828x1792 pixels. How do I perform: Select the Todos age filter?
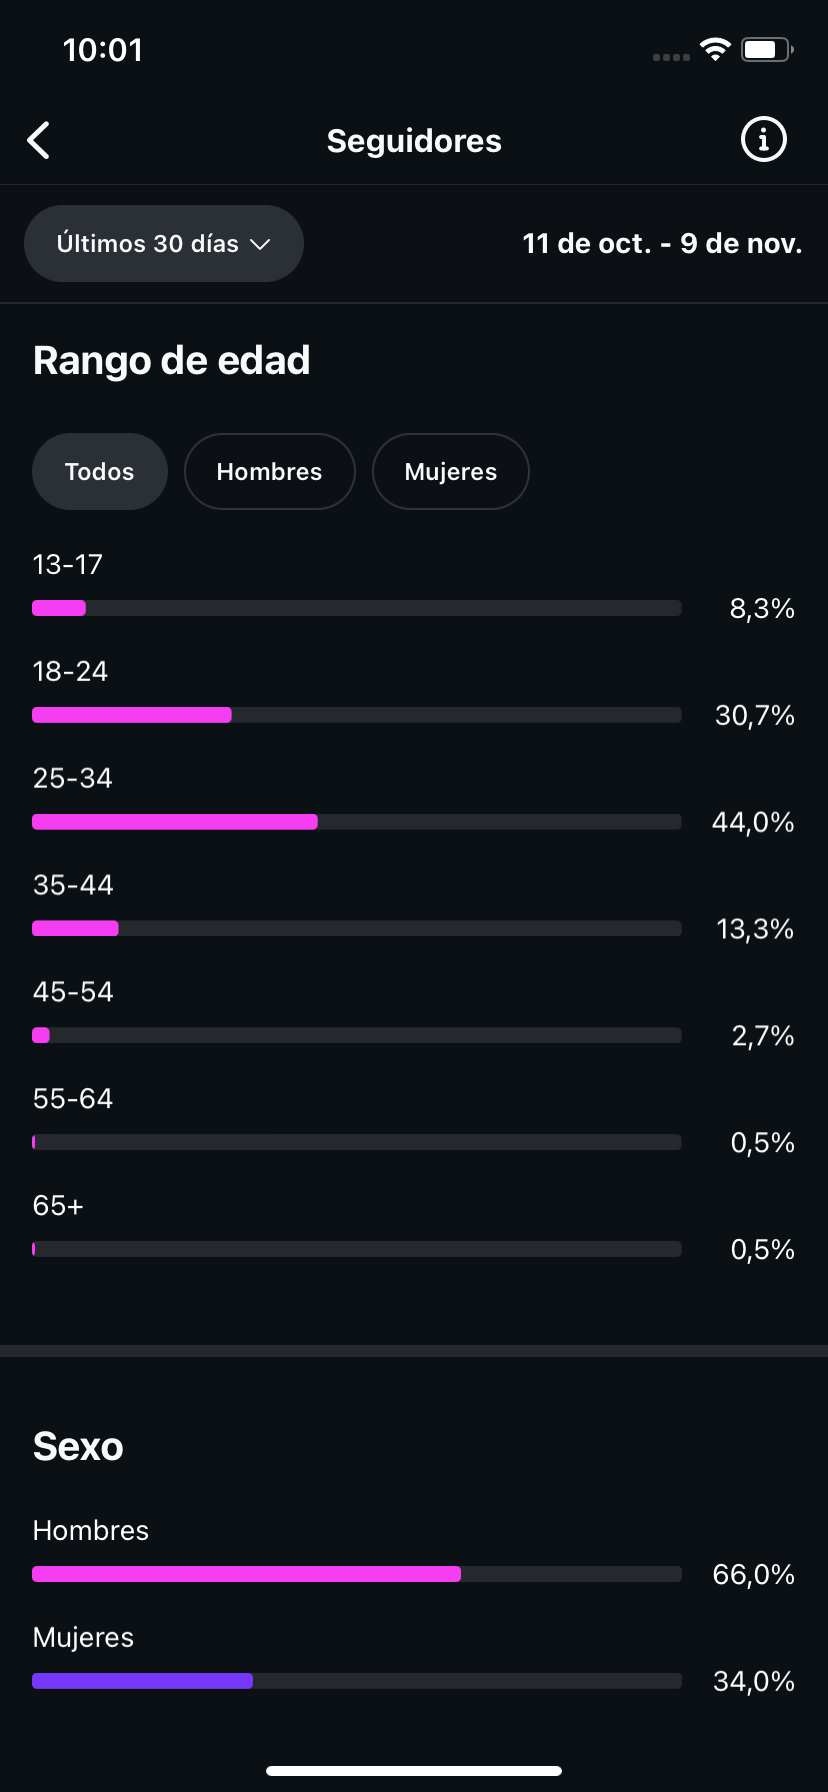tap(100, 472)
